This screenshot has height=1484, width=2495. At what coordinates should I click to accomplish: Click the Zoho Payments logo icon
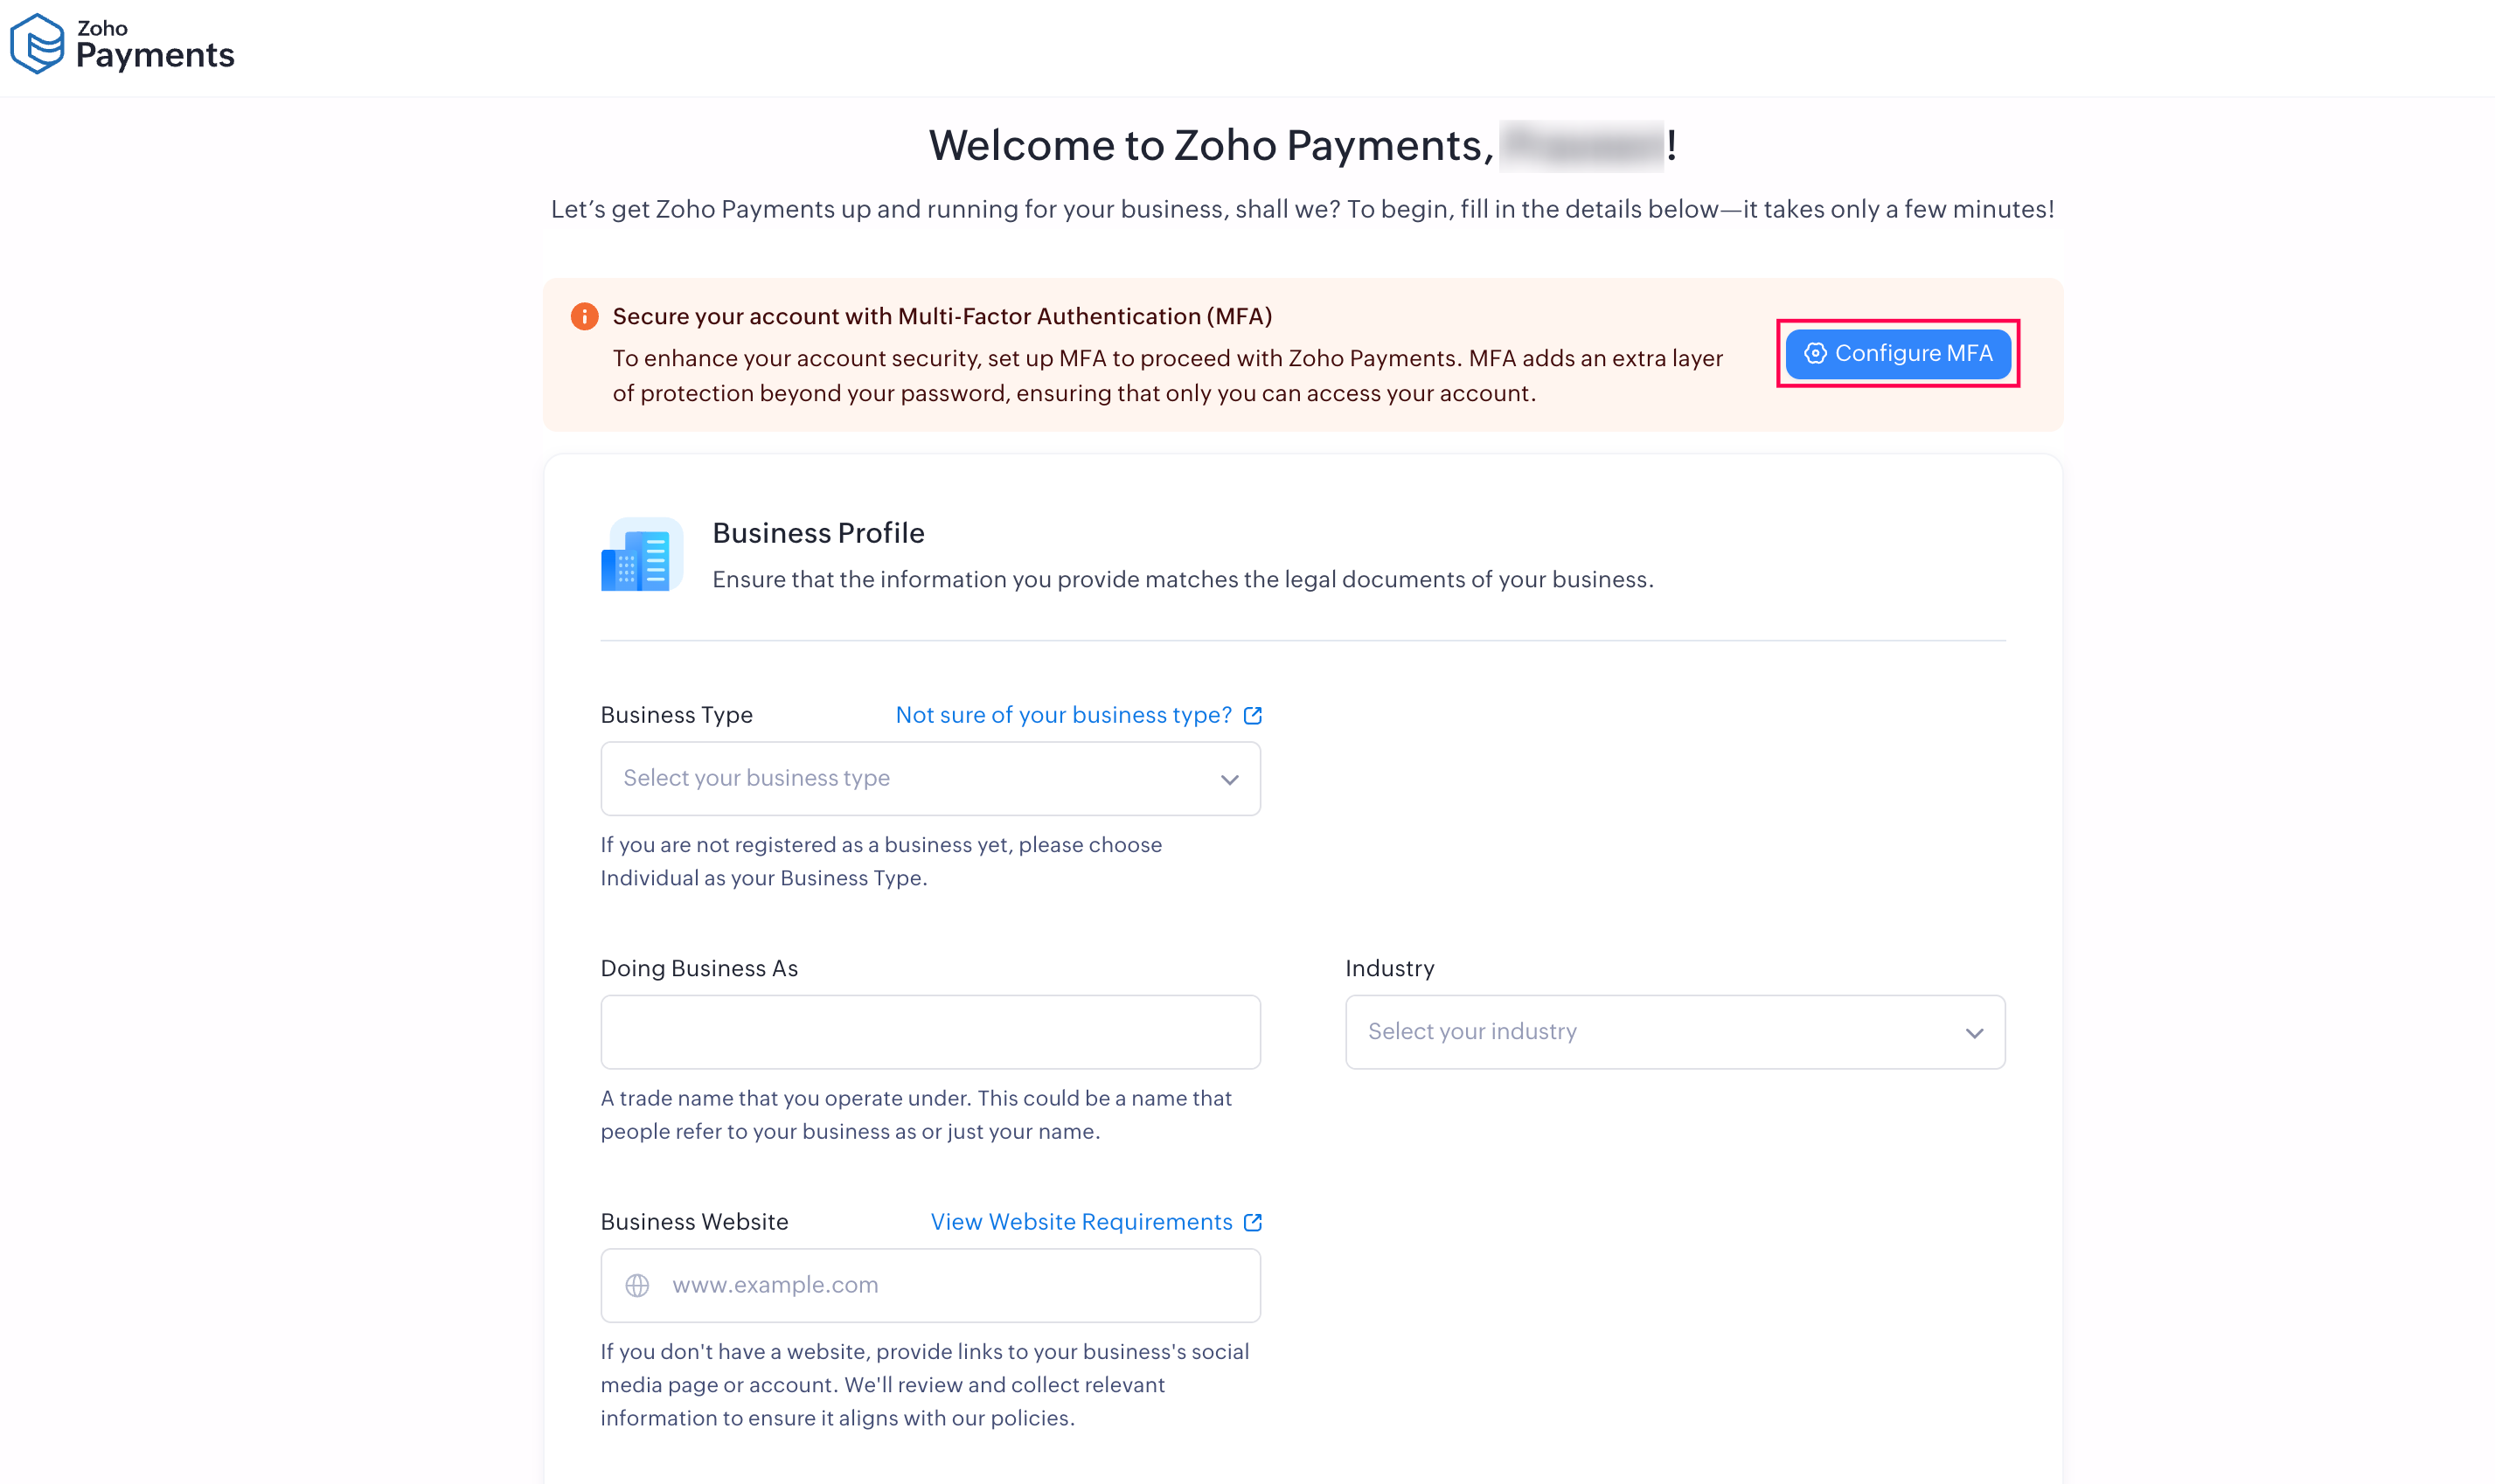coord(37,44)
